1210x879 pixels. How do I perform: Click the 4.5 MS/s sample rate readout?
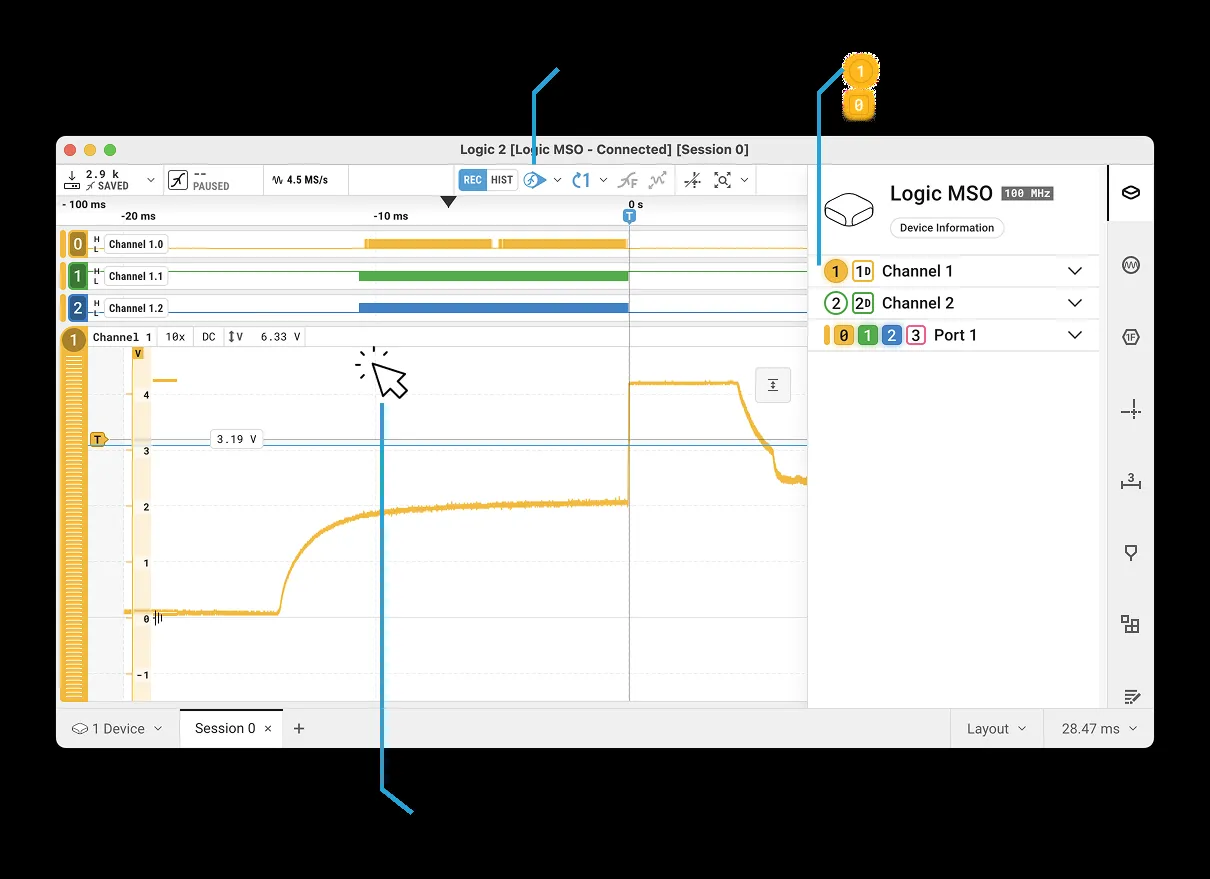tap(300, 180)
